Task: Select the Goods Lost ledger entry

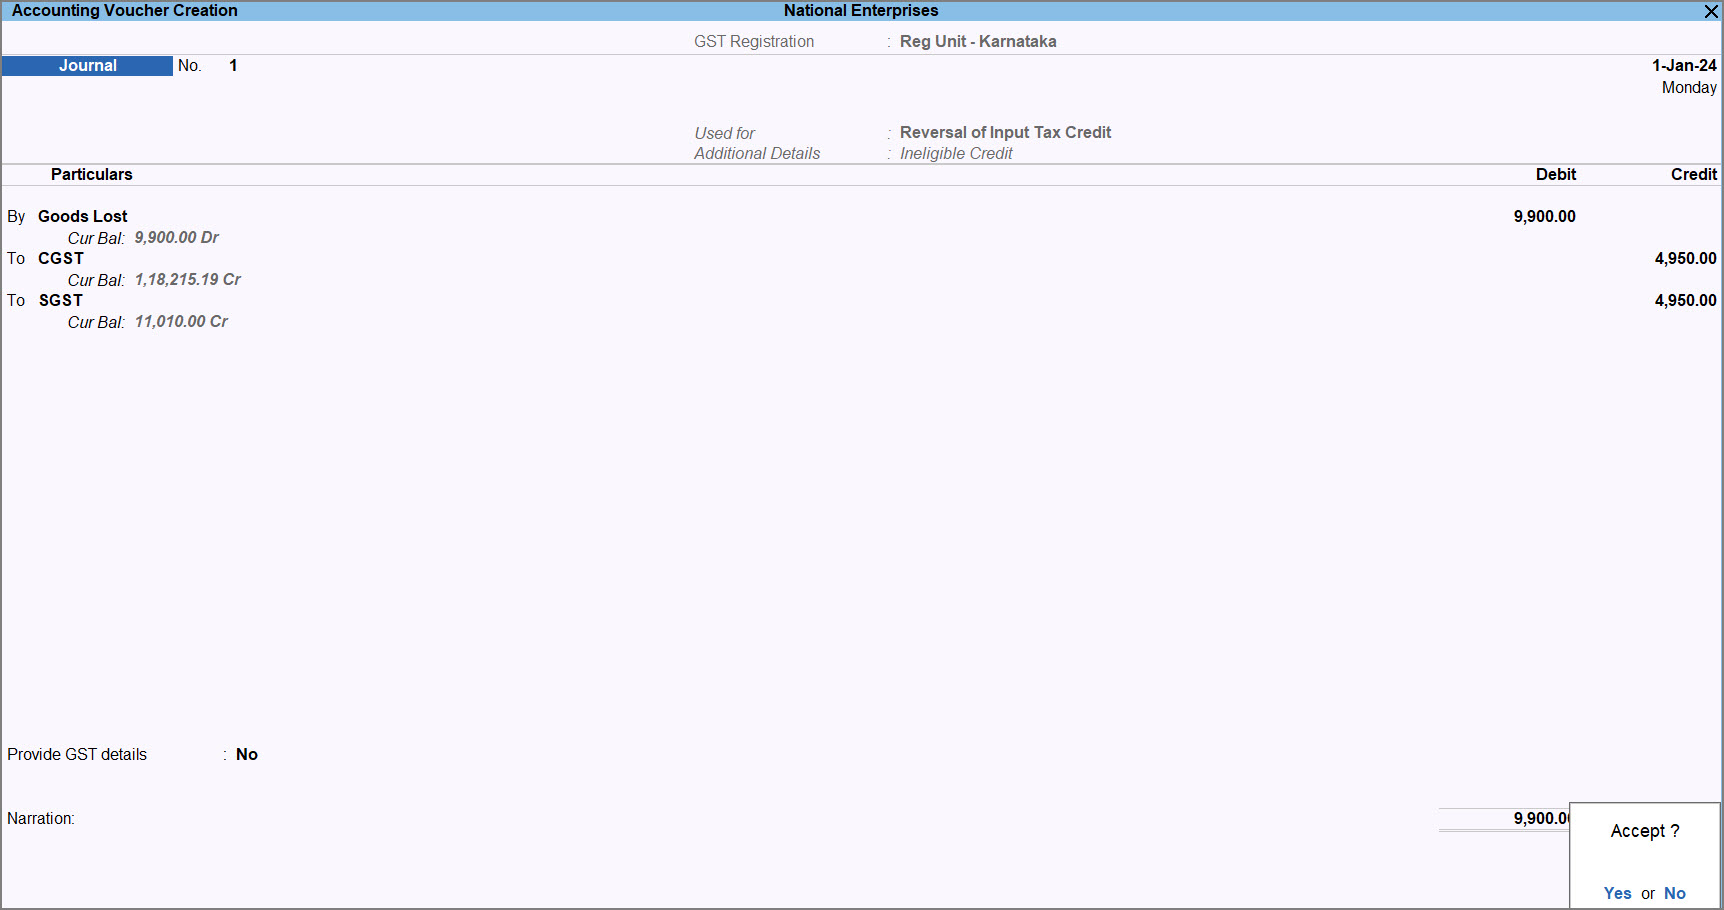Action: pyautogui.click(x=83, y=217)
